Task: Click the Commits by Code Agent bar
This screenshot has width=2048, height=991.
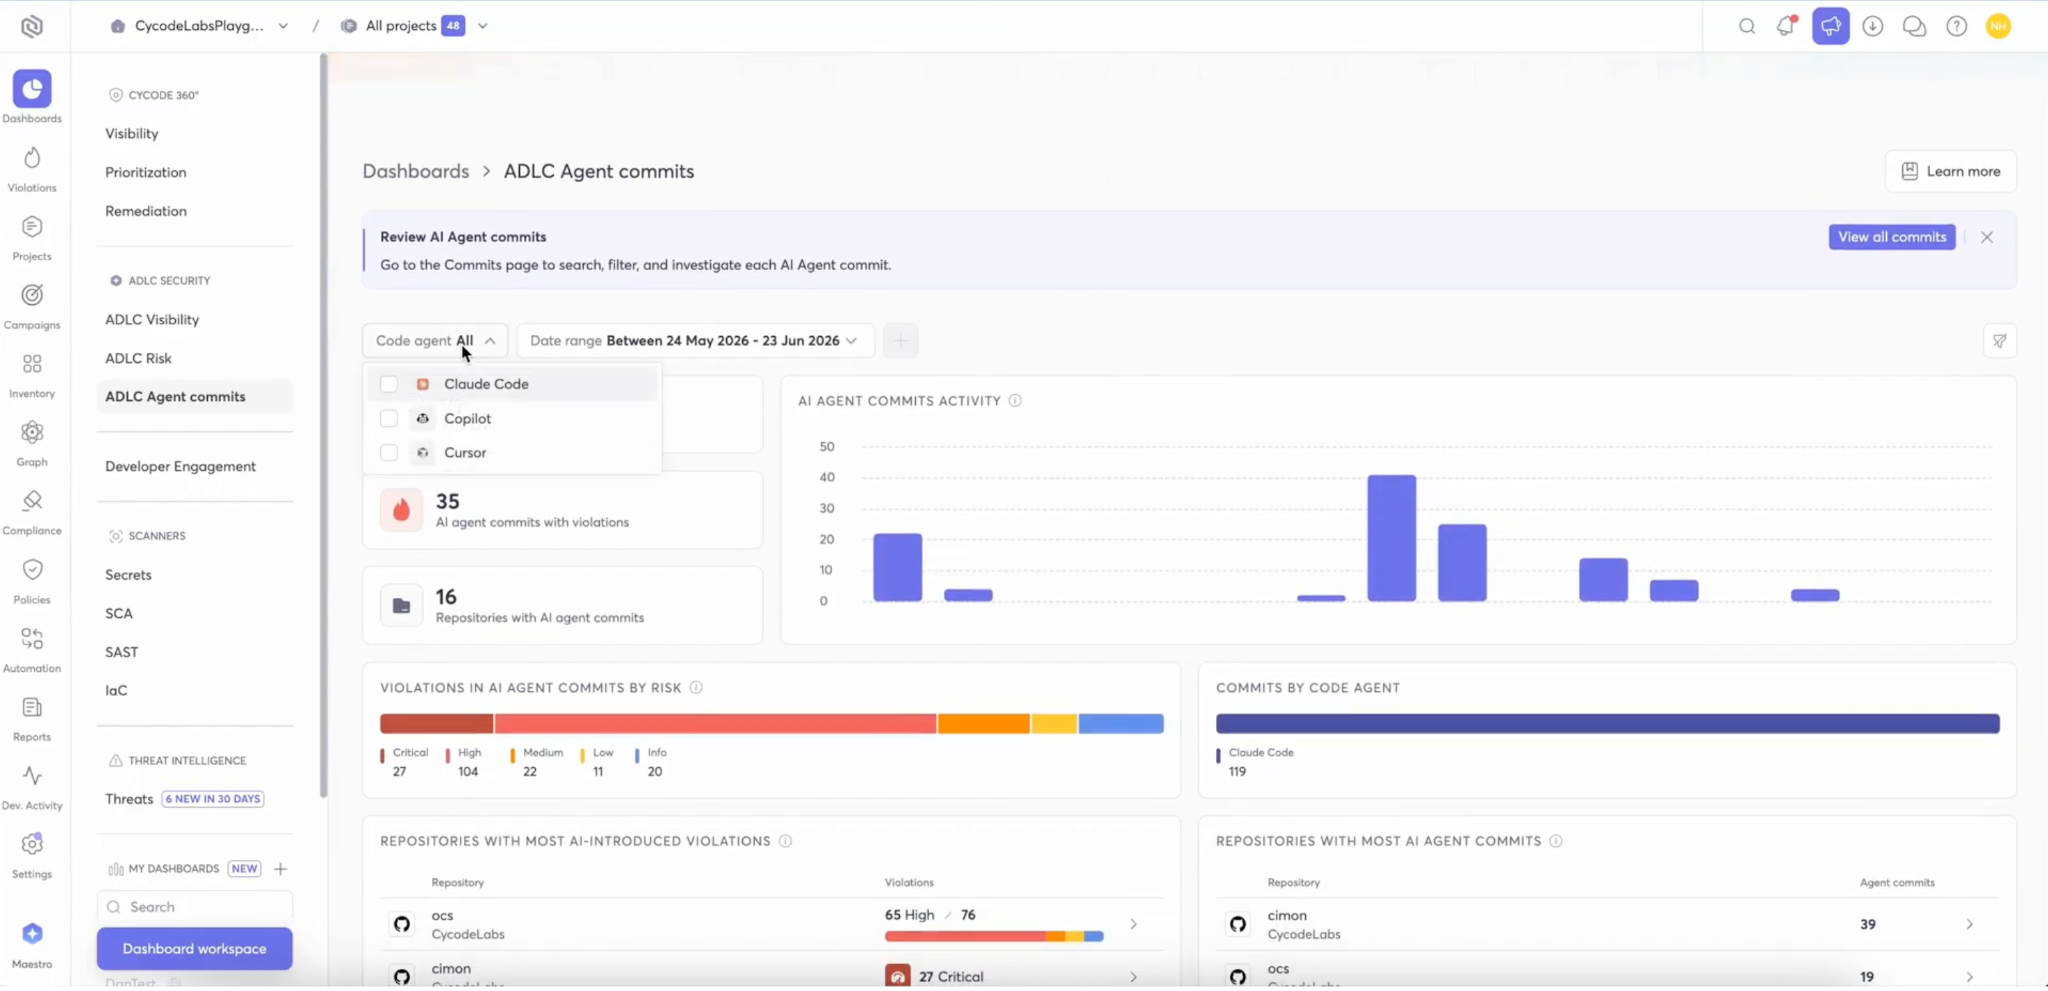Action: pyautogui.click(x=1608, y=724)
